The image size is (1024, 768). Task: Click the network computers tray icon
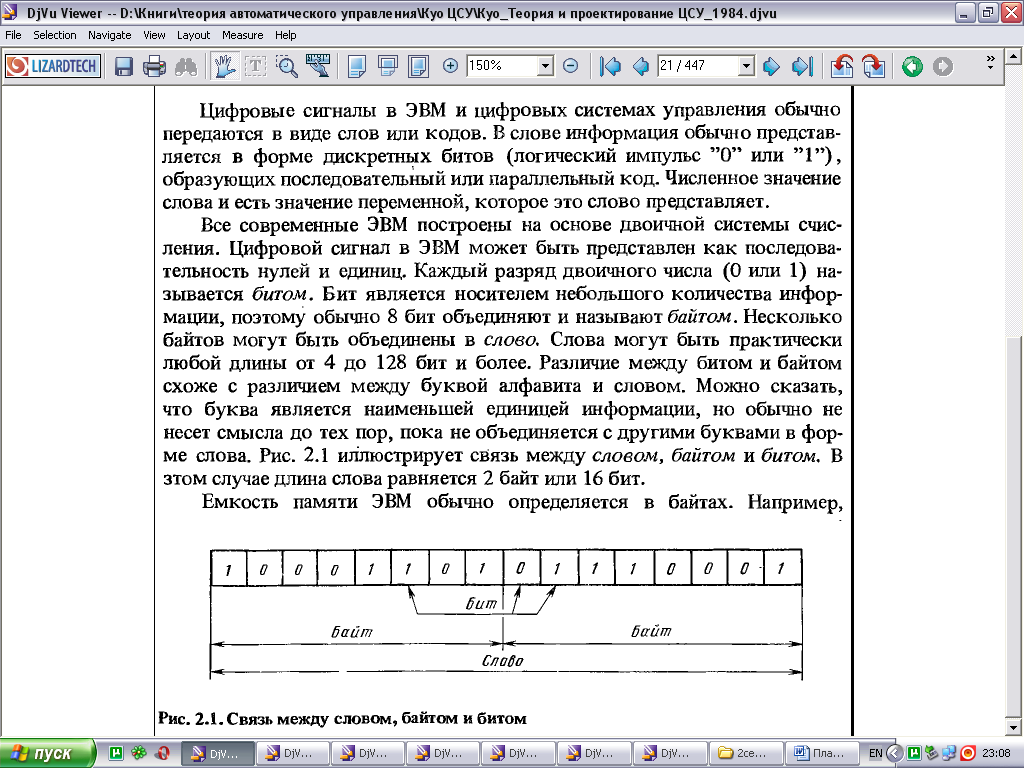pyautogui.click(x=950, y=753)
